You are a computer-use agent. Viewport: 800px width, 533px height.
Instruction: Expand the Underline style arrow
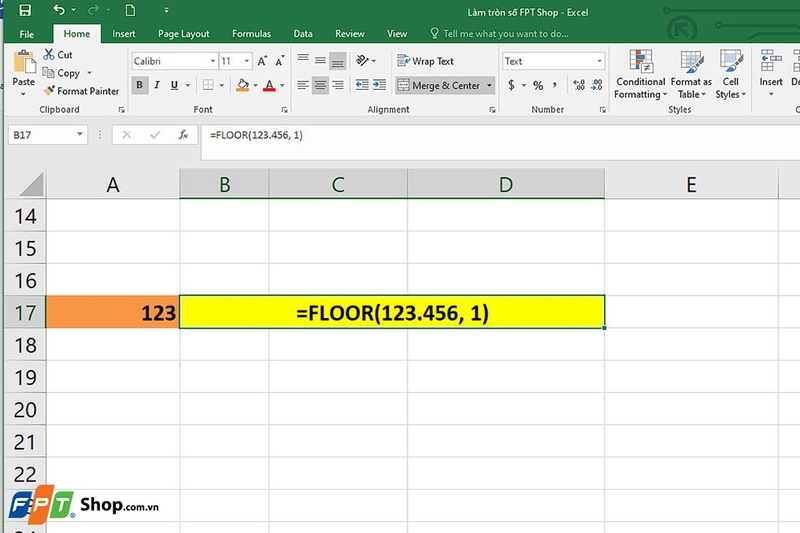[188, 85]
